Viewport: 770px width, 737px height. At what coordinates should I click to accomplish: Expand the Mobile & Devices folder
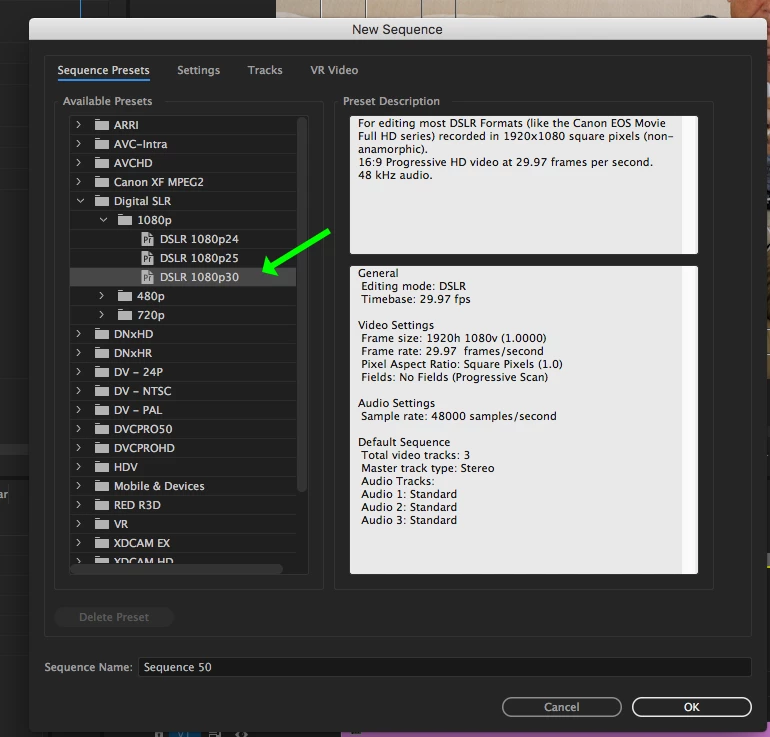tap(79, 486)
